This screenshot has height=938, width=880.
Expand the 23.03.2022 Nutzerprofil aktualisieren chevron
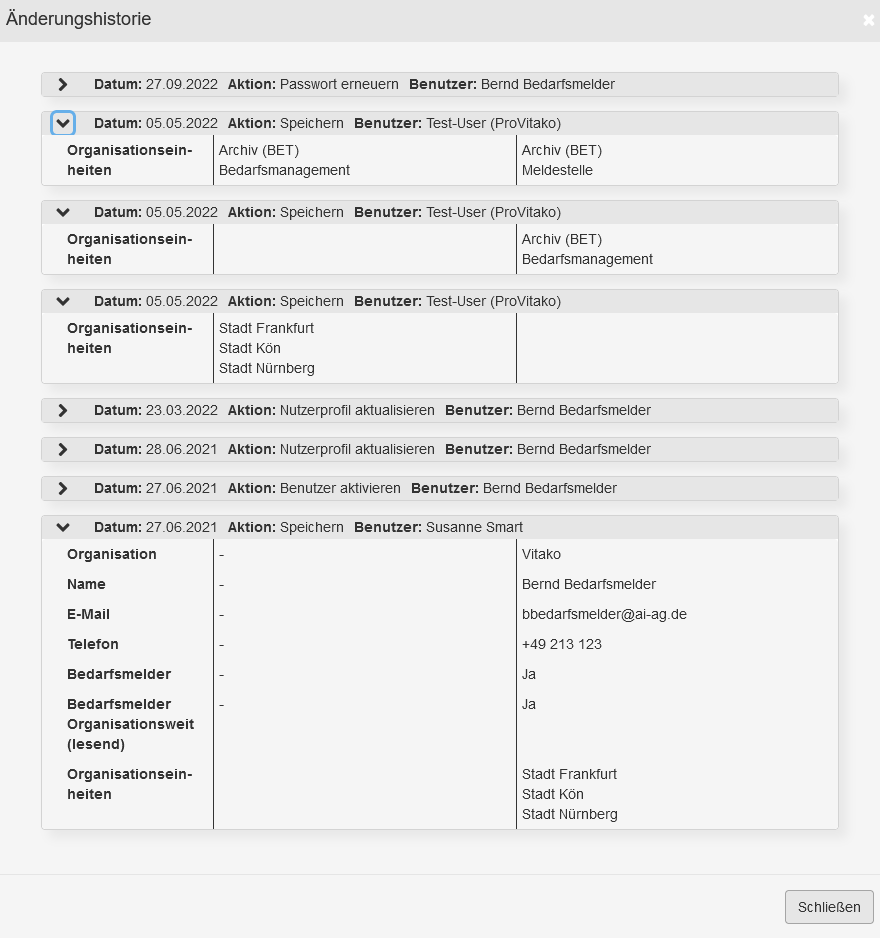pyautogui.click(x=63, y=411)
